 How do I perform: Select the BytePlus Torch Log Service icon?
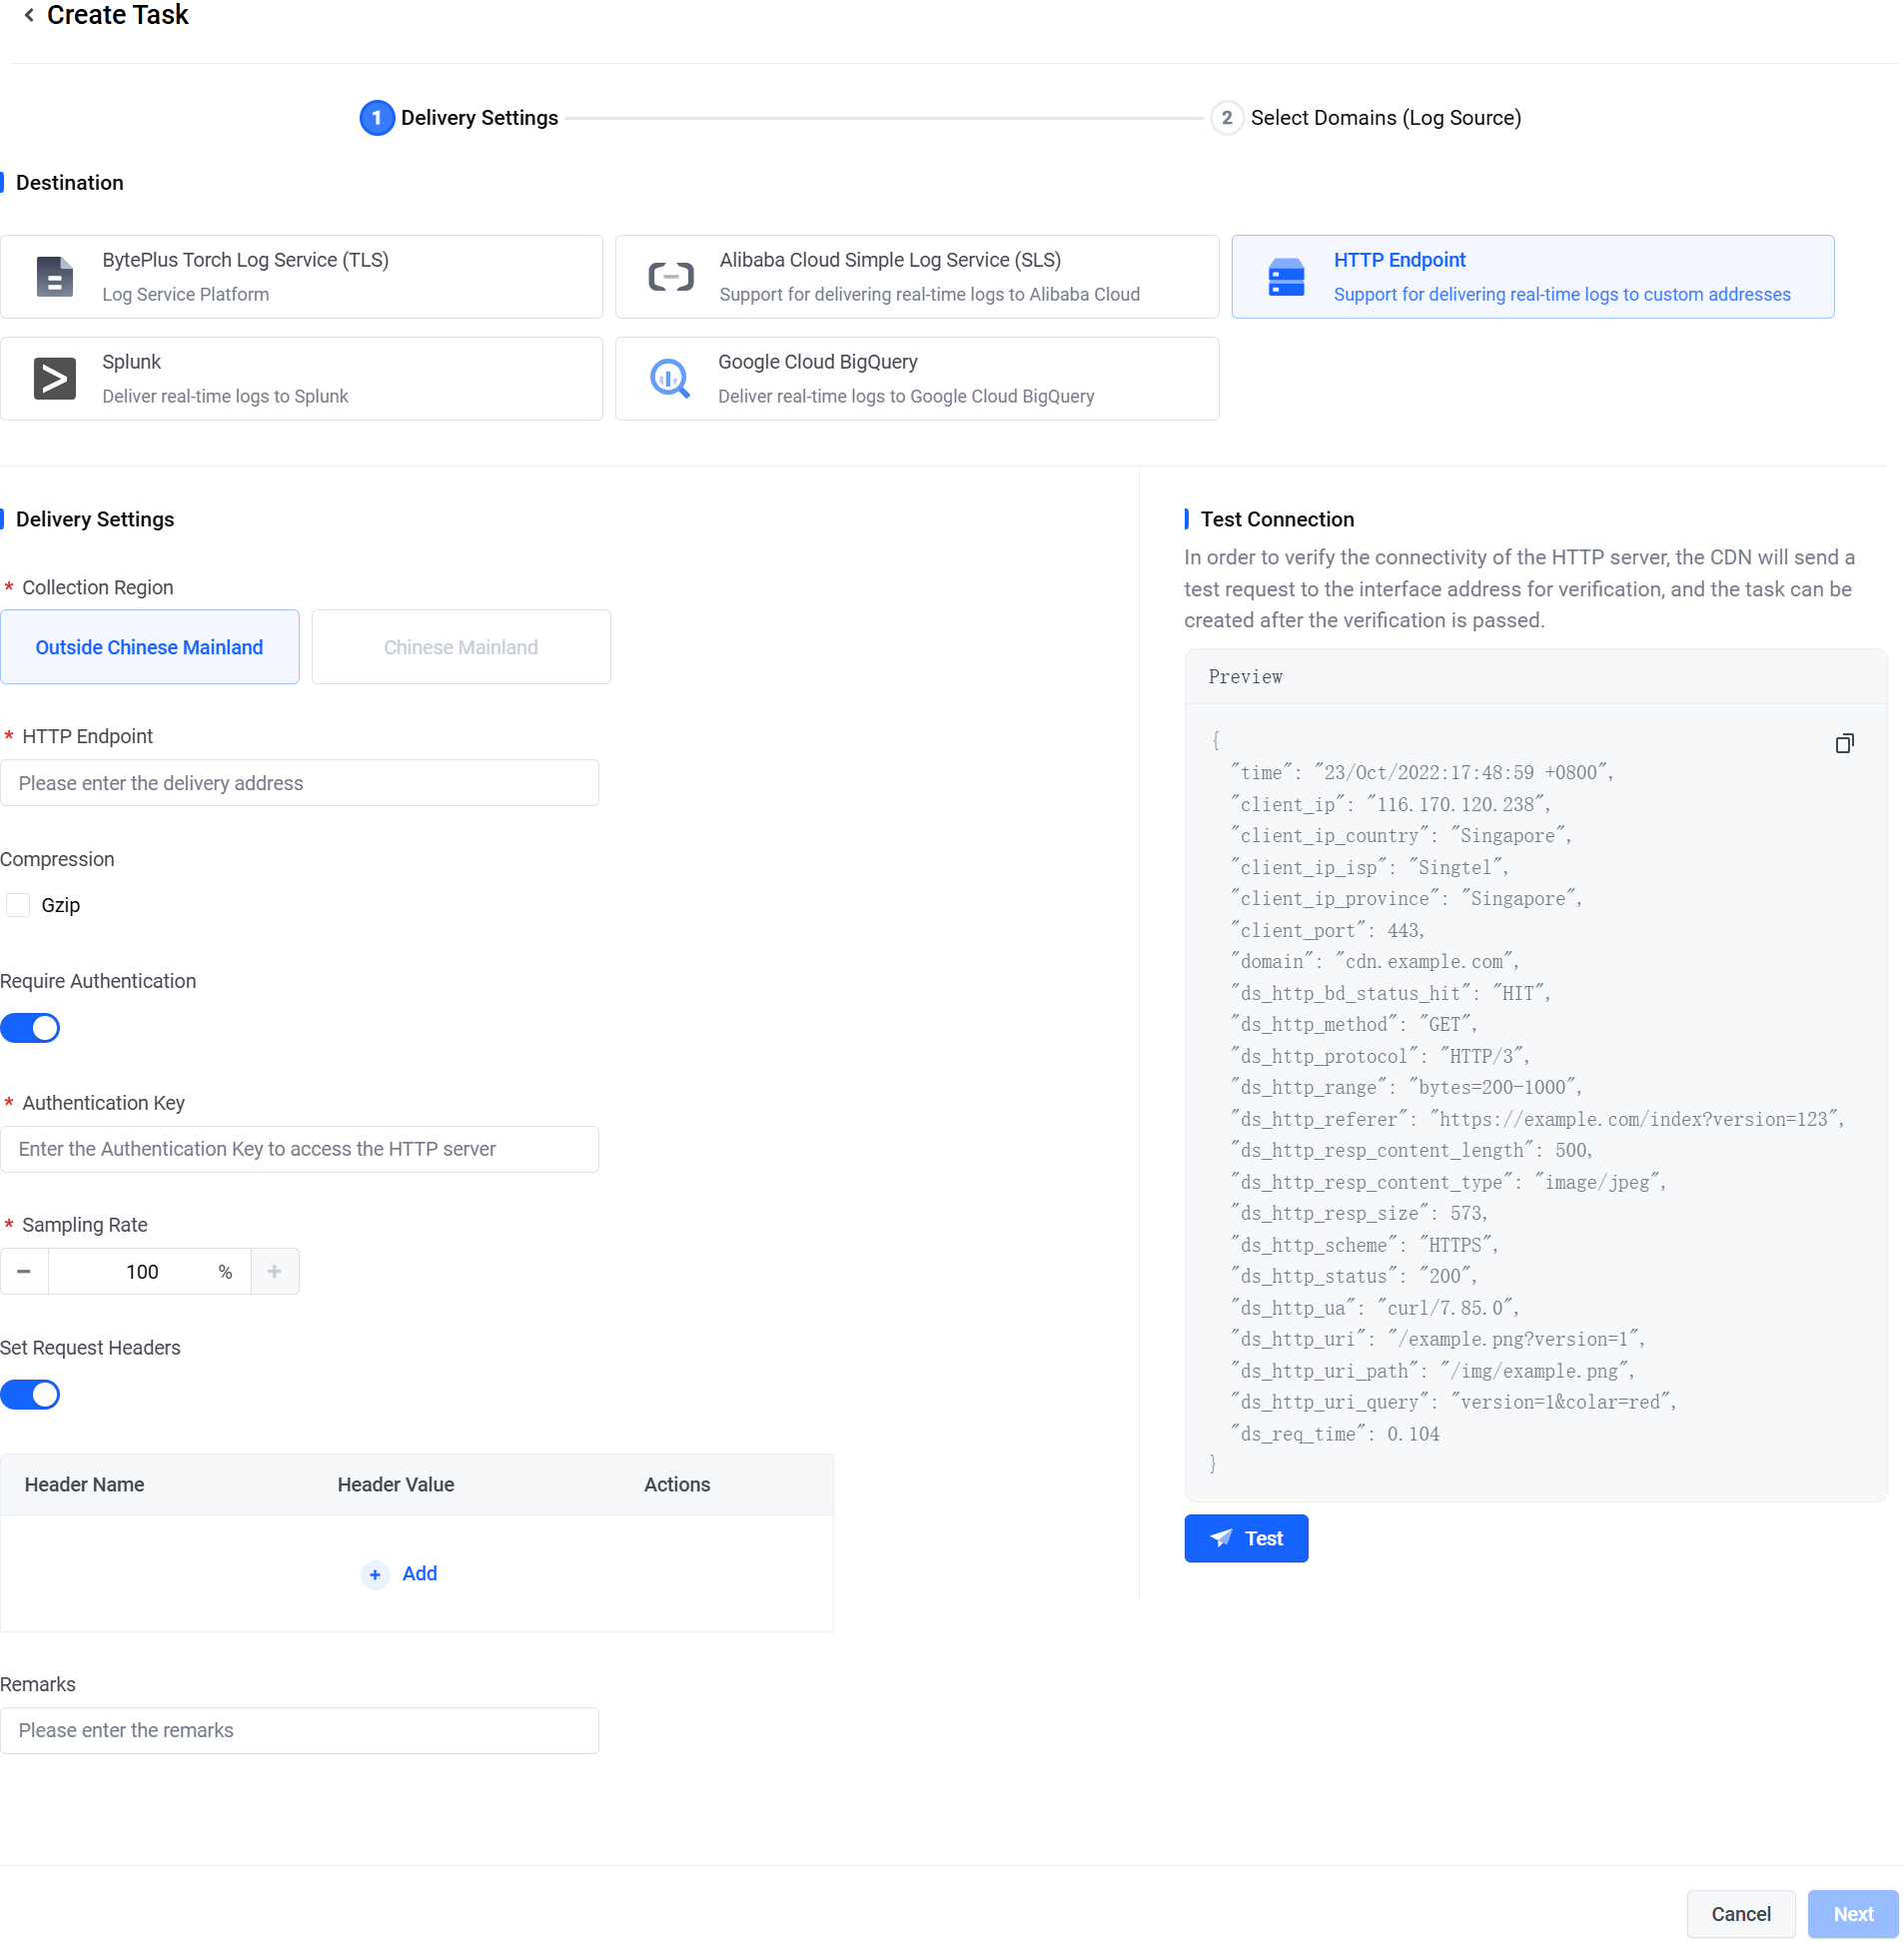[54, 277]
